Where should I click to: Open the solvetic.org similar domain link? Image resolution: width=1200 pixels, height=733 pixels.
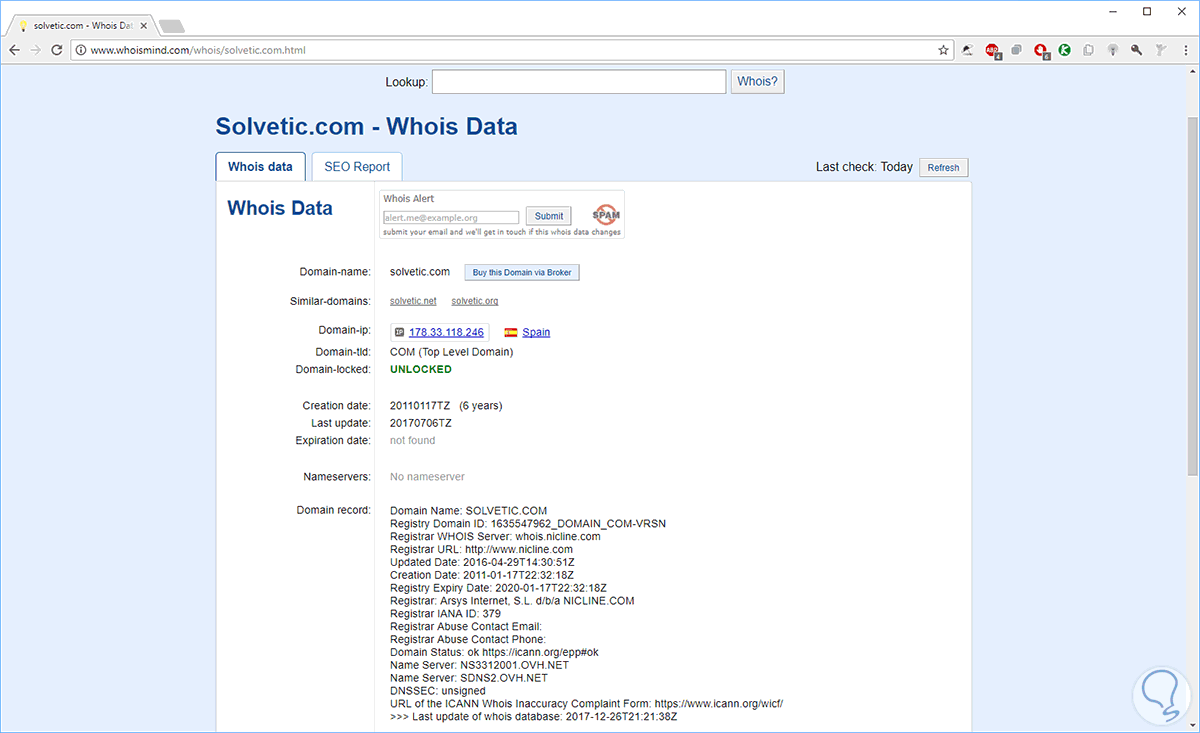click(x=475, y=301)
